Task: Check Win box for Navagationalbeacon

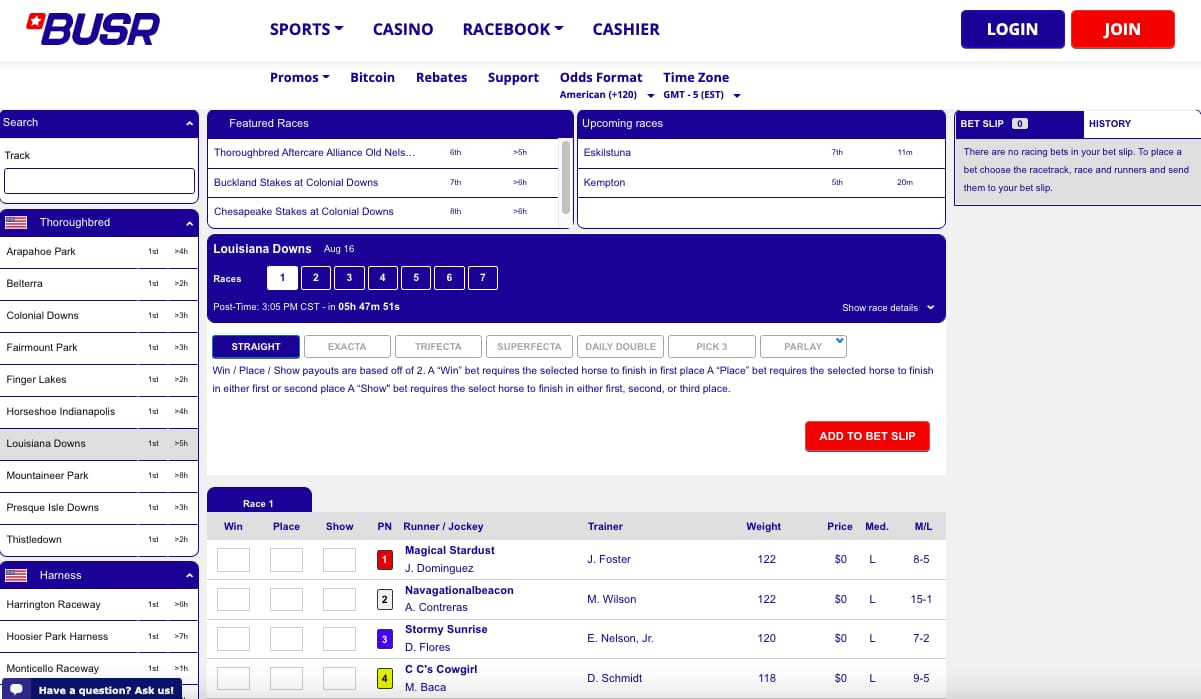Action: point(233,599)
